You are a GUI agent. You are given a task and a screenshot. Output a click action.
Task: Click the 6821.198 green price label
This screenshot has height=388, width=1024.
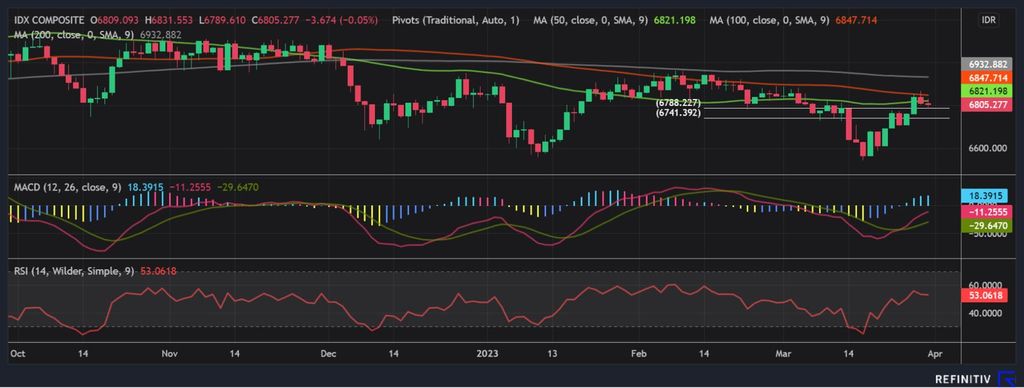point(986,91)
